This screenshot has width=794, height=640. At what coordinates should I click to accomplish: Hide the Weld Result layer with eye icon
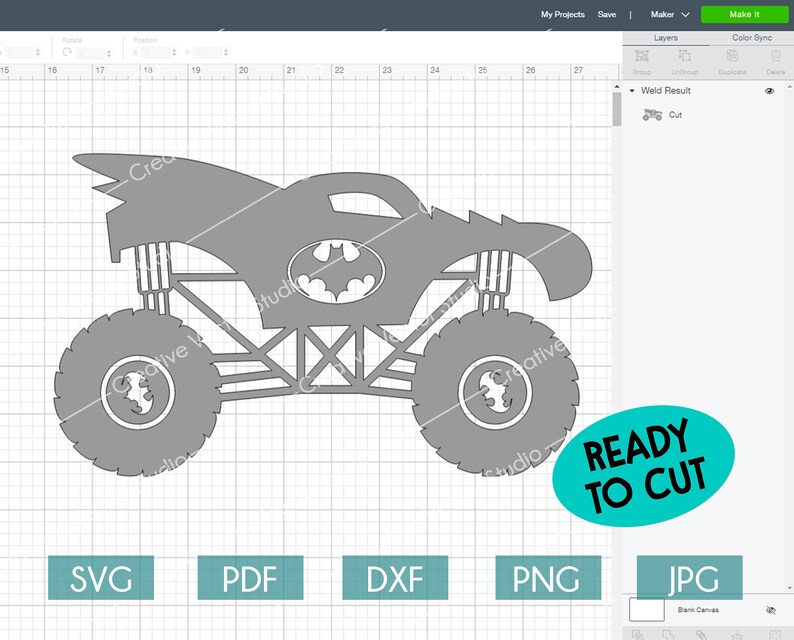point(769,91)
